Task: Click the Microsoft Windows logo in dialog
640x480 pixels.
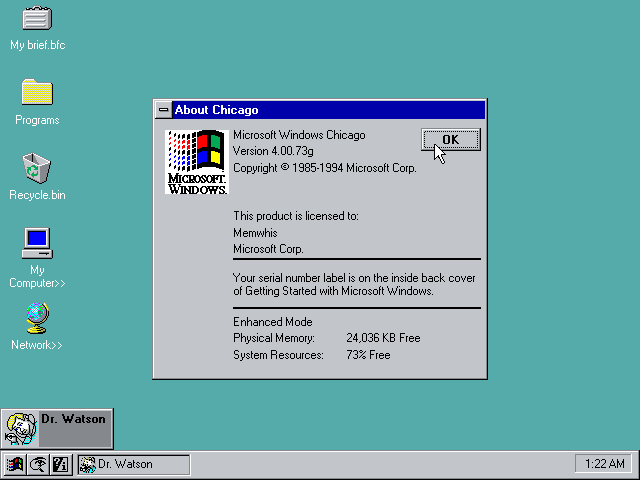Action: 196,160
